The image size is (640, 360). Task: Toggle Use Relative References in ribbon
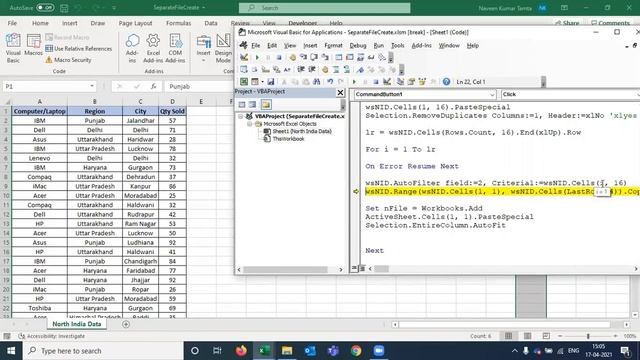pos(78,49)
